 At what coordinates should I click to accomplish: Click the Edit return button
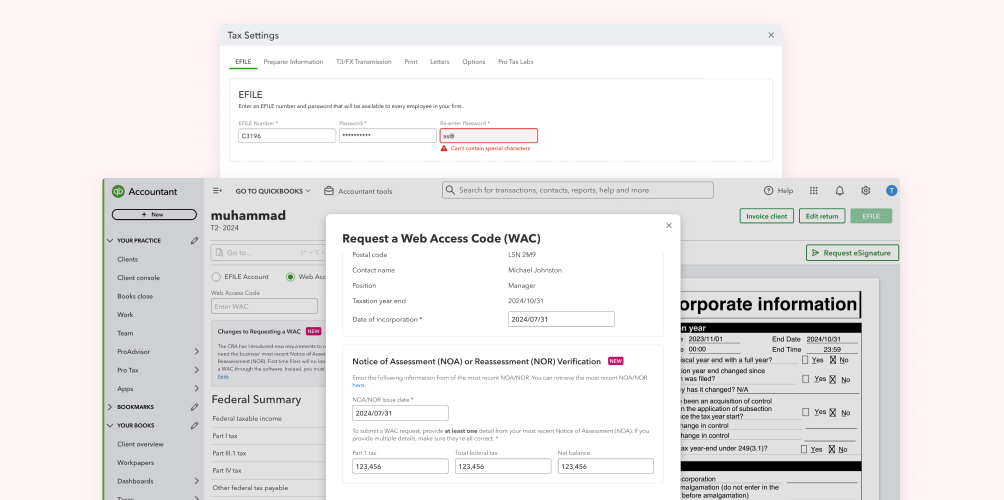pyautogui.click(x=822, y=216)
